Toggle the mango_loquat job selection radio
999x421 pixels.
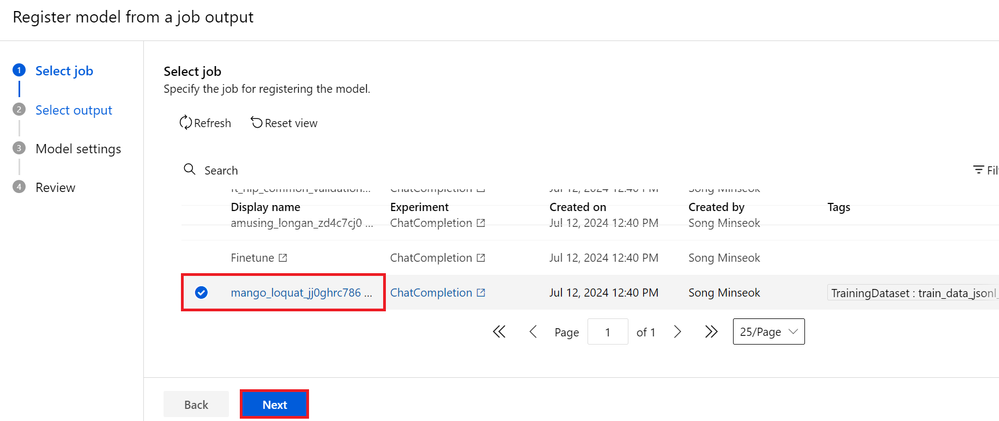coord(201,293)
